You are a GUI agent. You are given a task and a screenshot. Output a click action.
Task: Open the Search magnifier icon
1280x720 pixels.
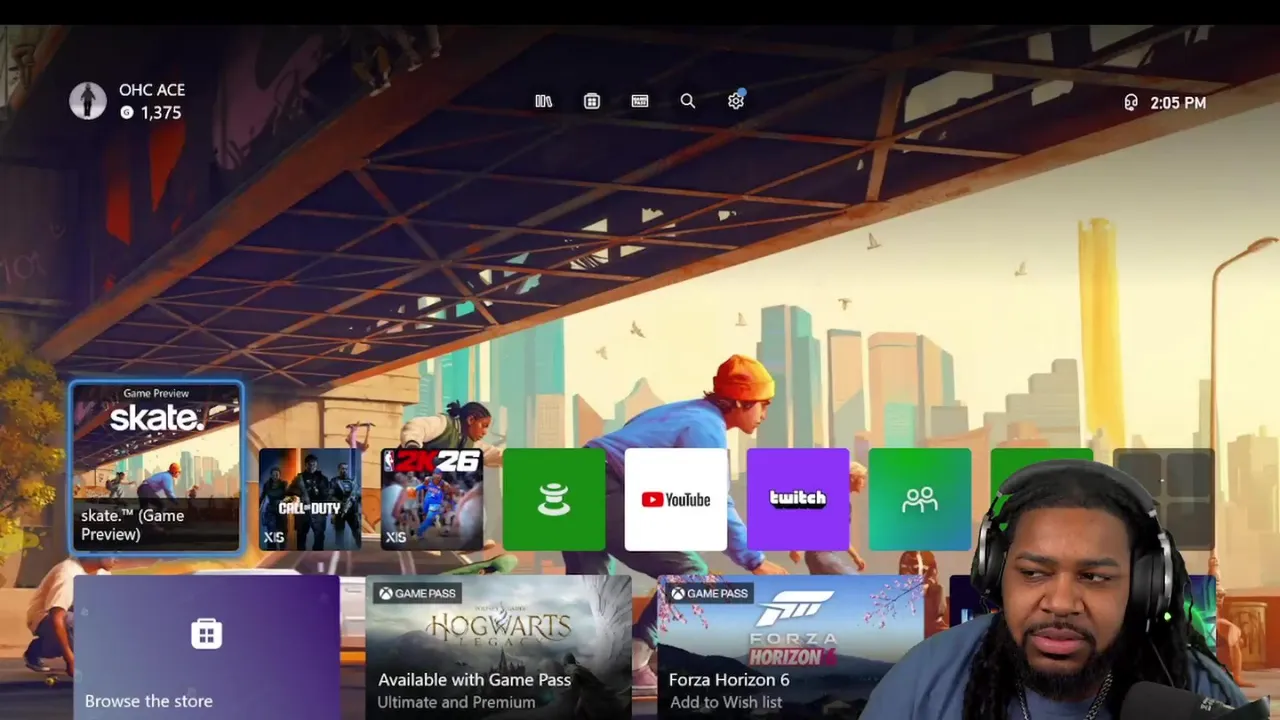(x=688, y=101)
